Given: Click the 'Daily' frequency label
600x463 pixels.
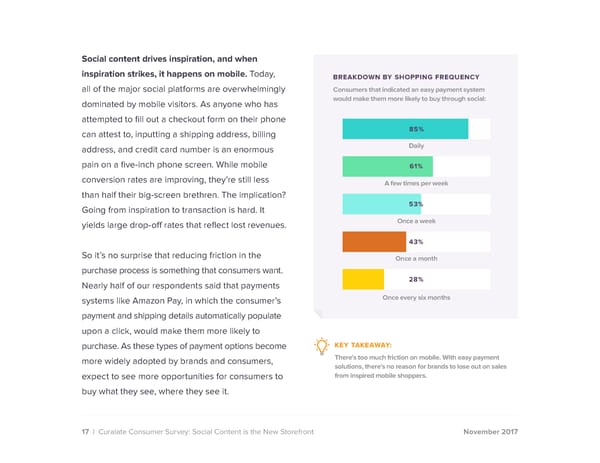Looking at the screenshot, I should (x=416, y=147).
